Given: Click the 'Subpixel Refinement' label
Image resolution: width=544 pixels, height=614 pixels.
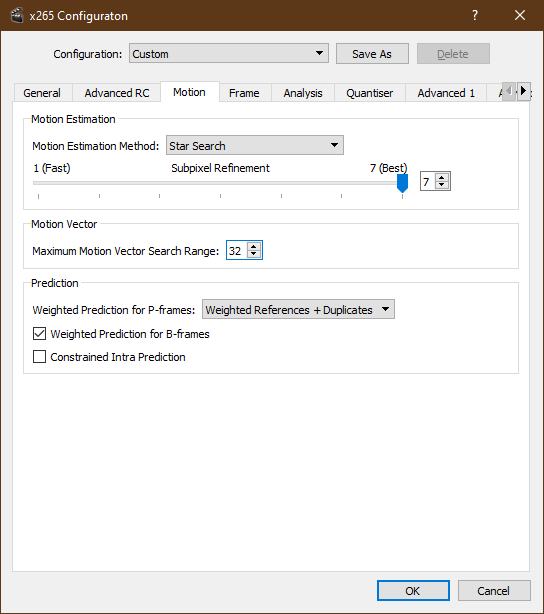Looking at the screenshot, I should coord(220,168).
